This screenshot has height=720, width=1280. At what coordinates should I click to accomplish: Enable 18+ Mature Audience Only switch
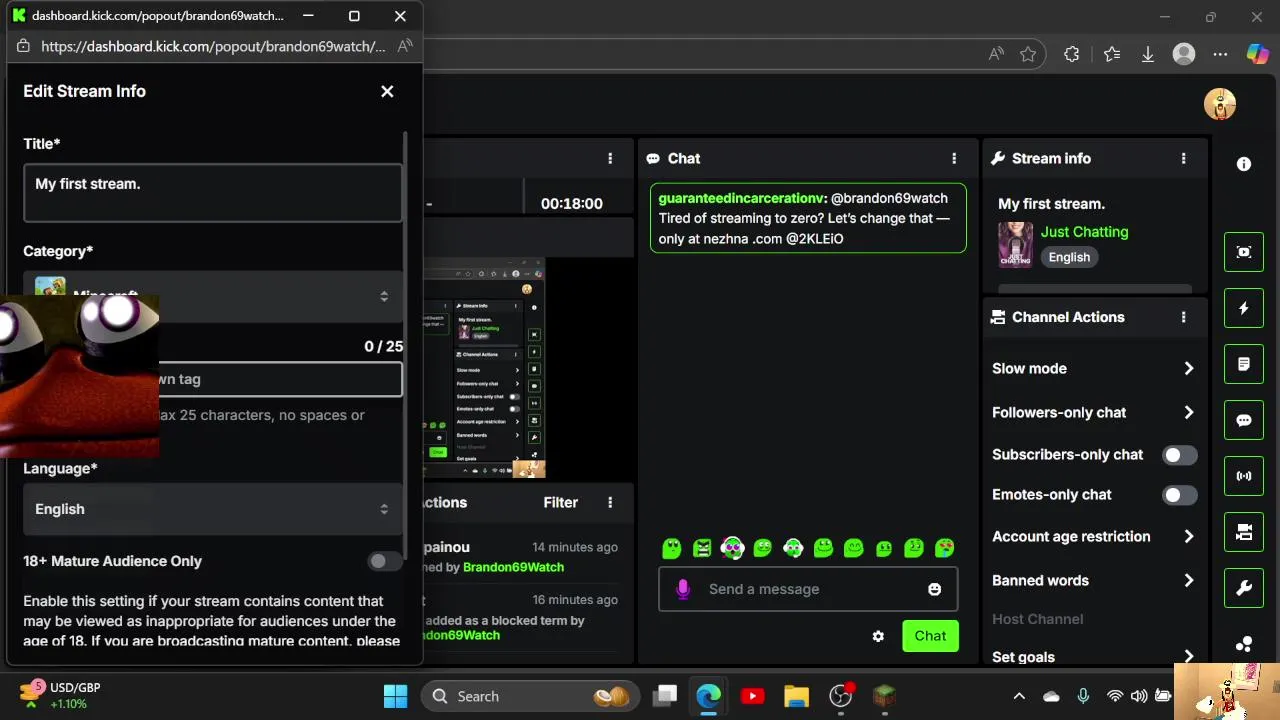point(385,561)
